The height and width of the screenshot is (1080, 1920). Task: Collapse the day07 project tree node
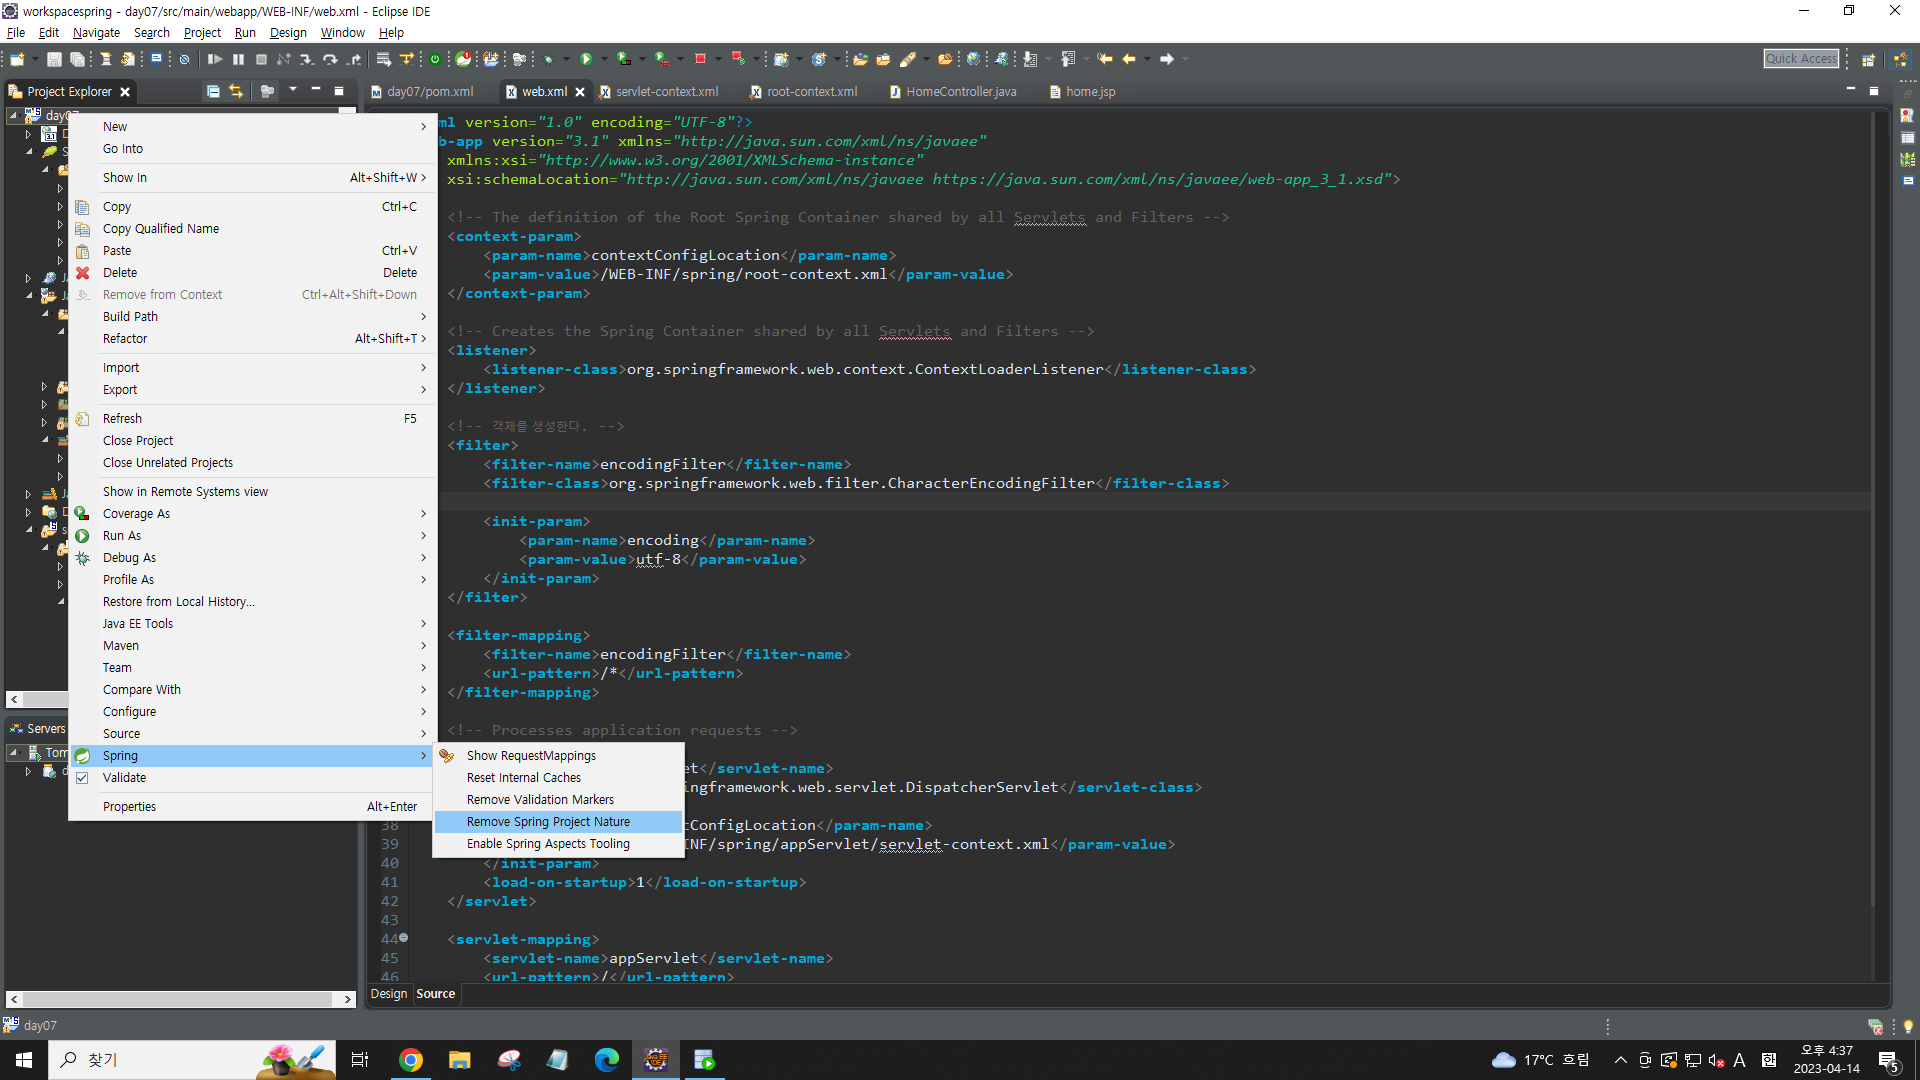coord(13,115)
